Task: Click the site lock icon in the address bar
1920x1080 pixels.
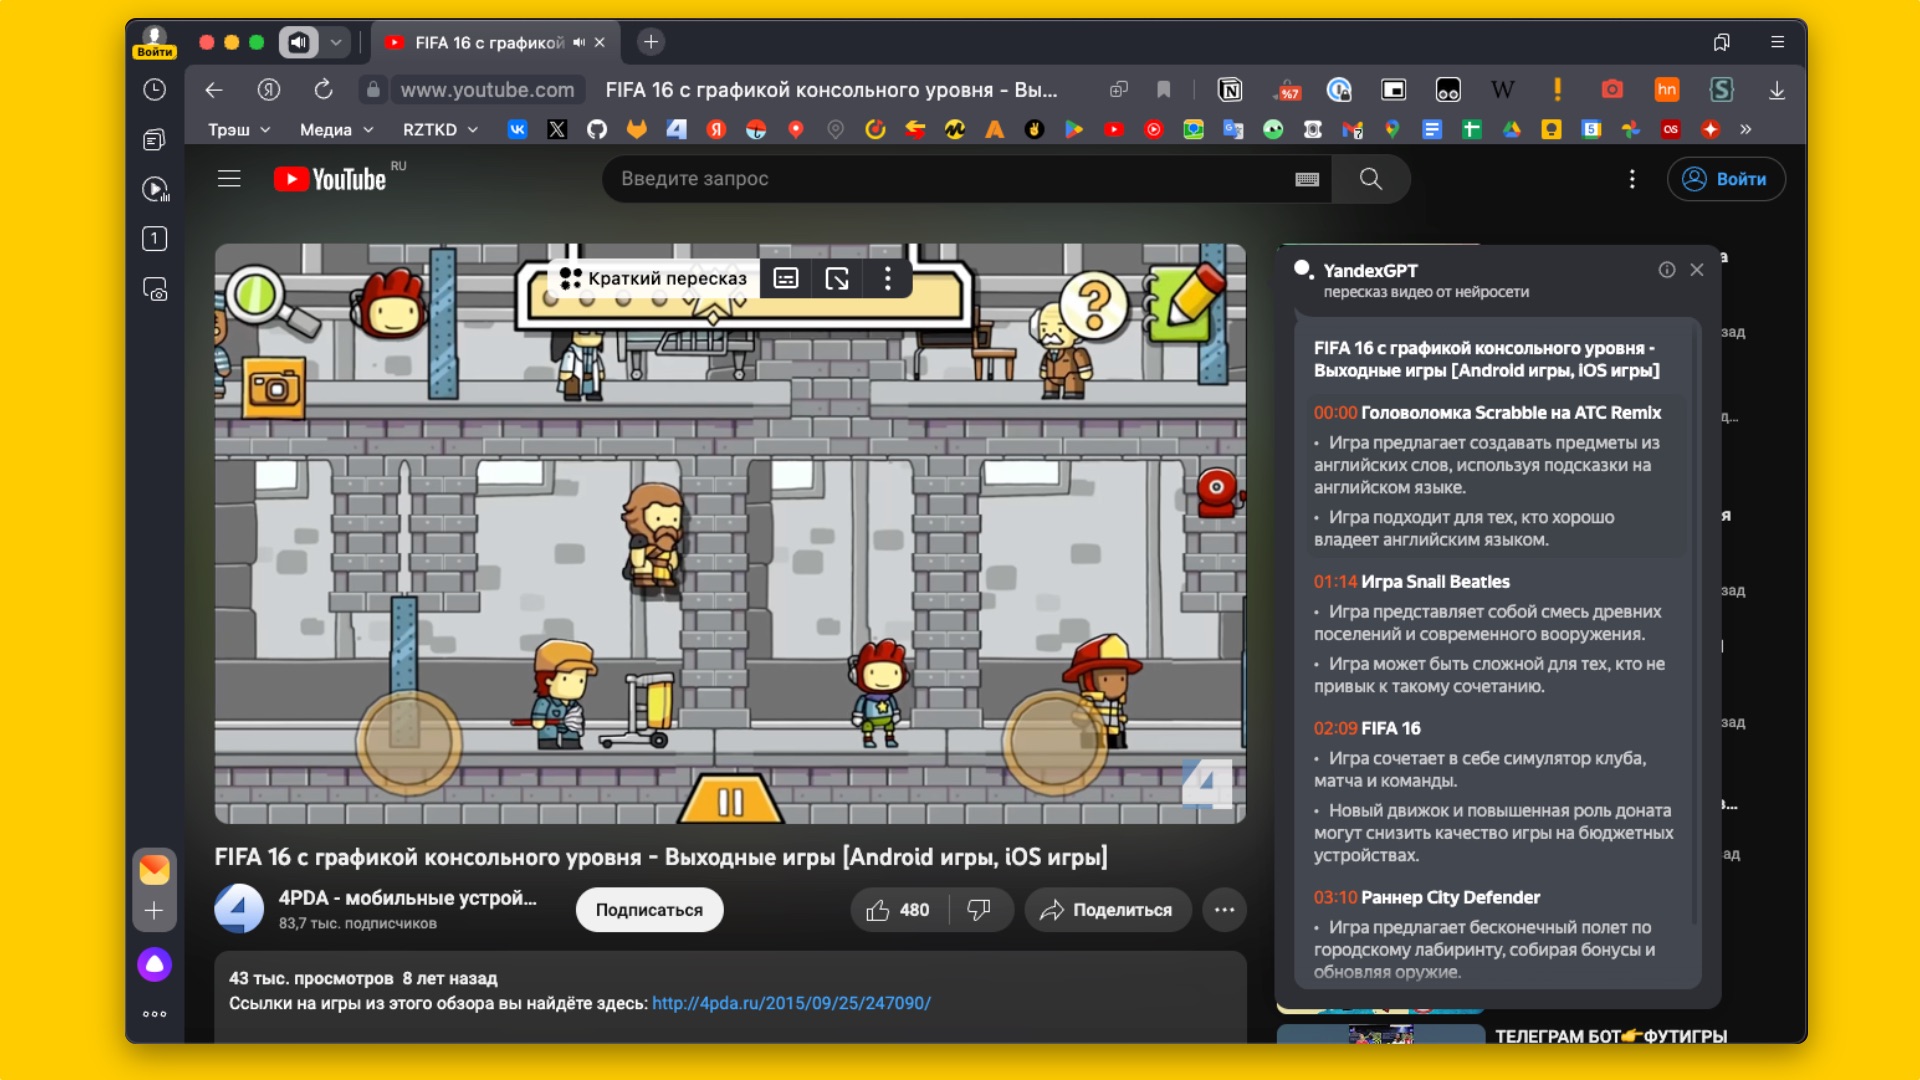Action: point(373,90)
